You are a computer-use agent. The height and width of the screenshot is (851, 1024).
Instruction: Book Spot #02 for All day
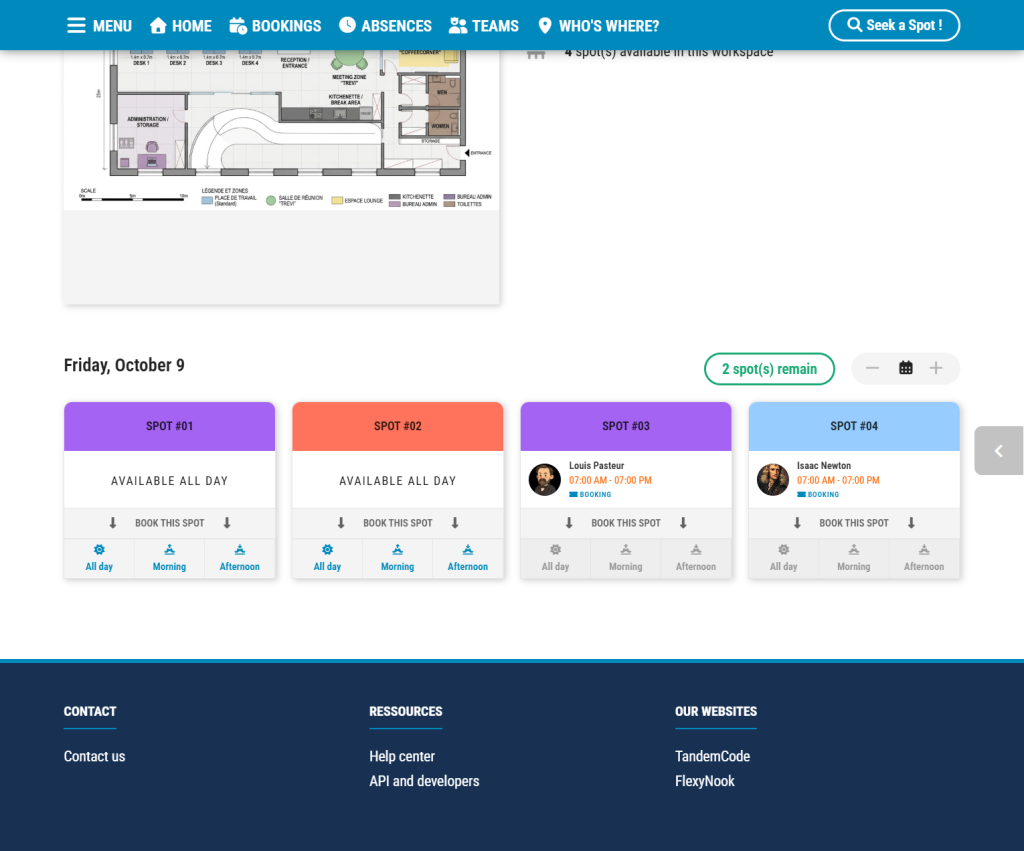327,558
